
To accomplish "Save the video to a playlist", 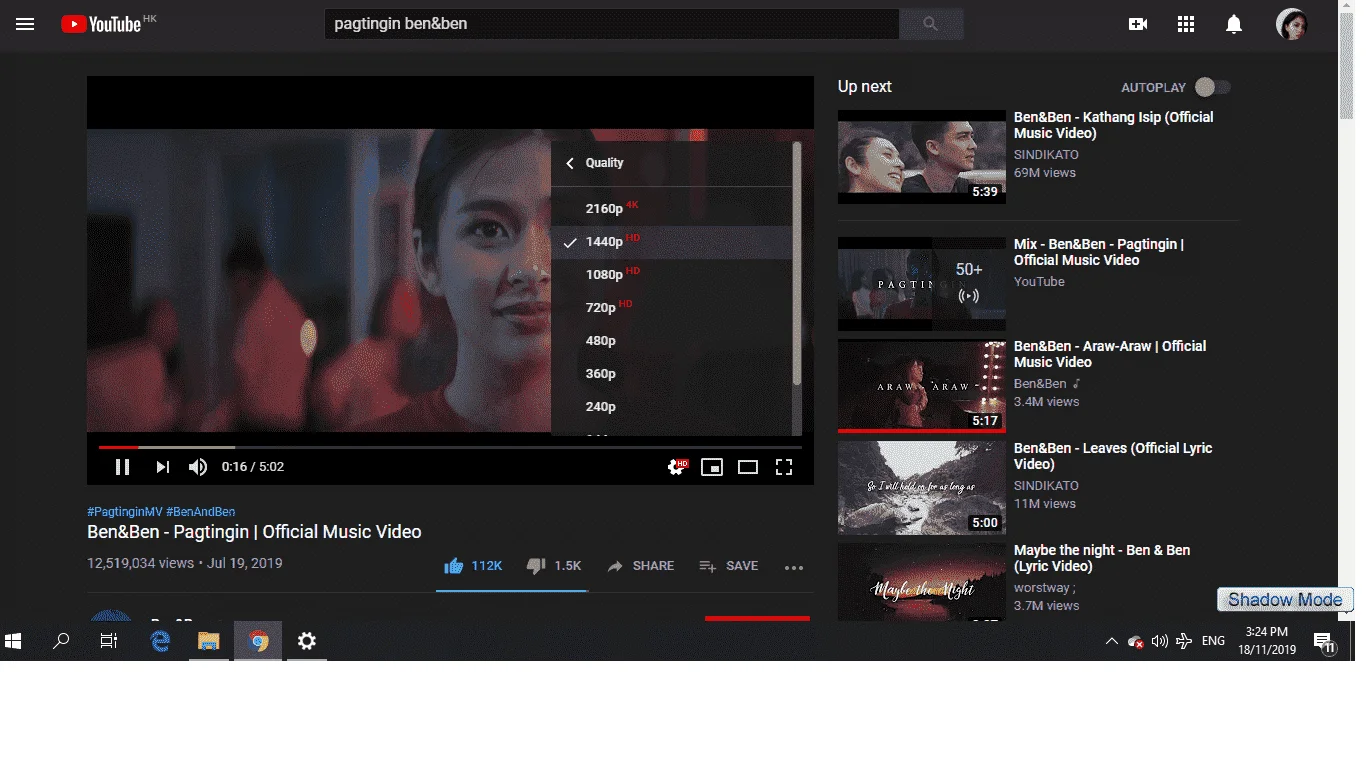I will (729, 566).
